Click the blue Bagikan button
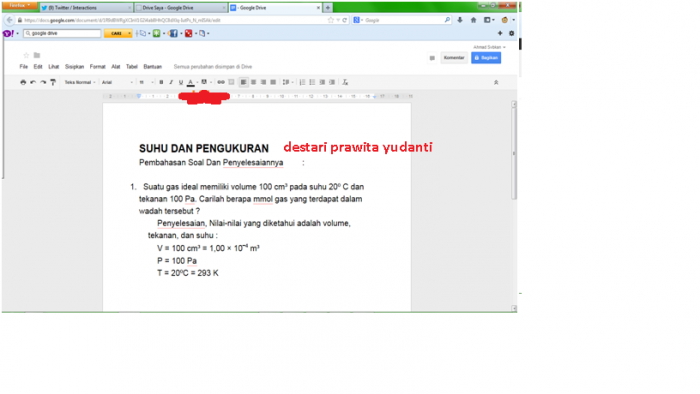This screenshot has height=394, width=700. (x=486, y=58)
